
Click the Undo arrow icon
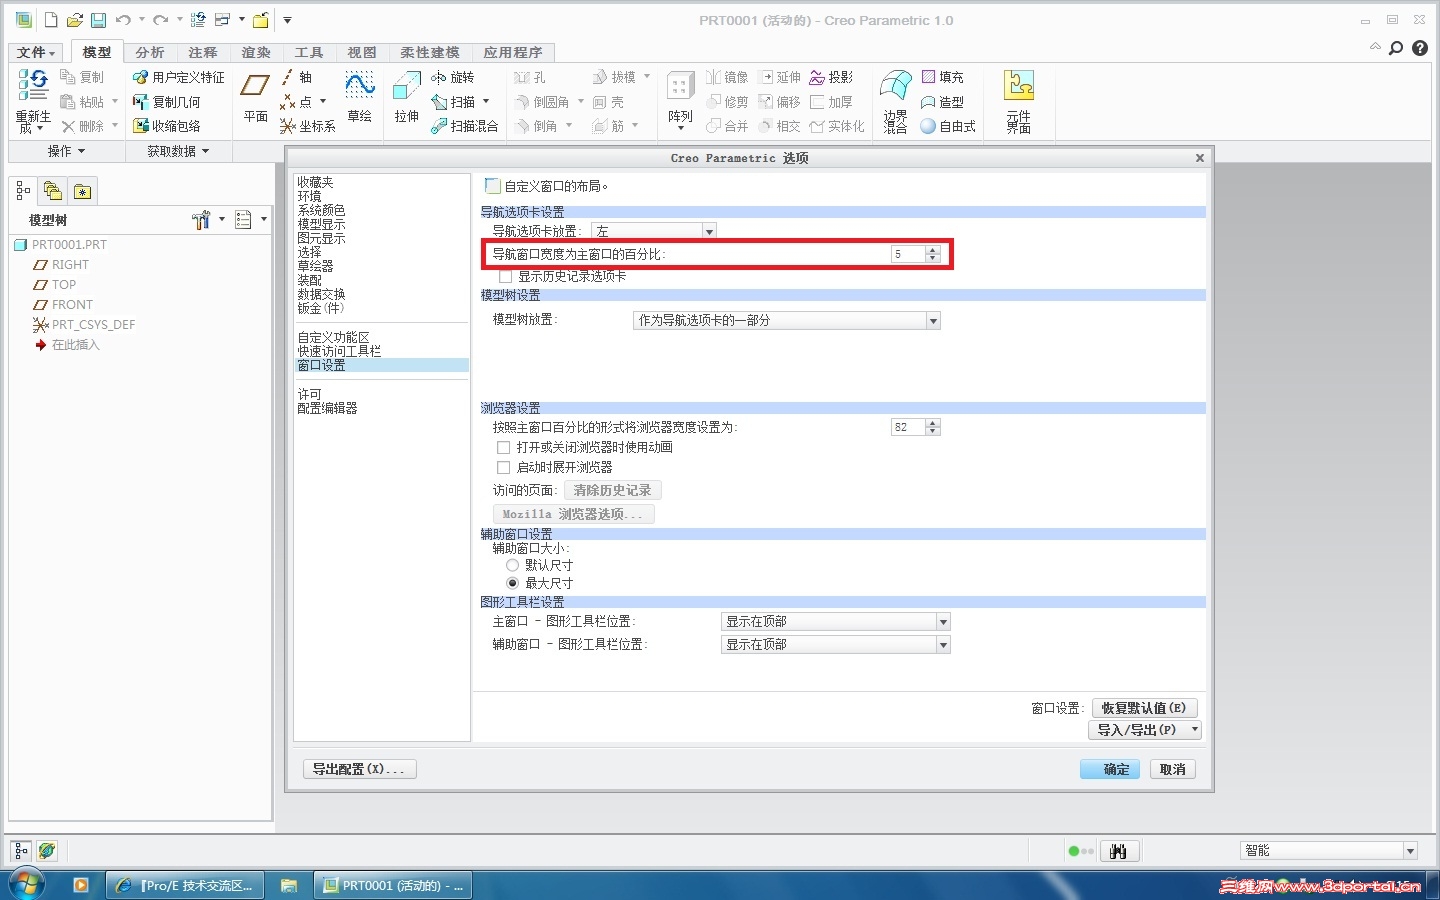[x=123, y=20]
